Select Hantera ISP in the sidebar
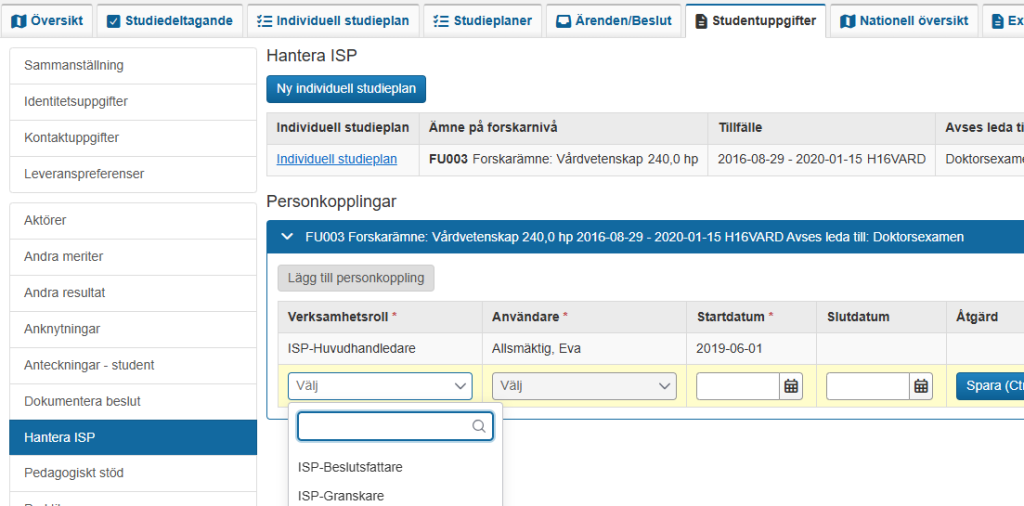1024x506 pixels. point(133,437)
